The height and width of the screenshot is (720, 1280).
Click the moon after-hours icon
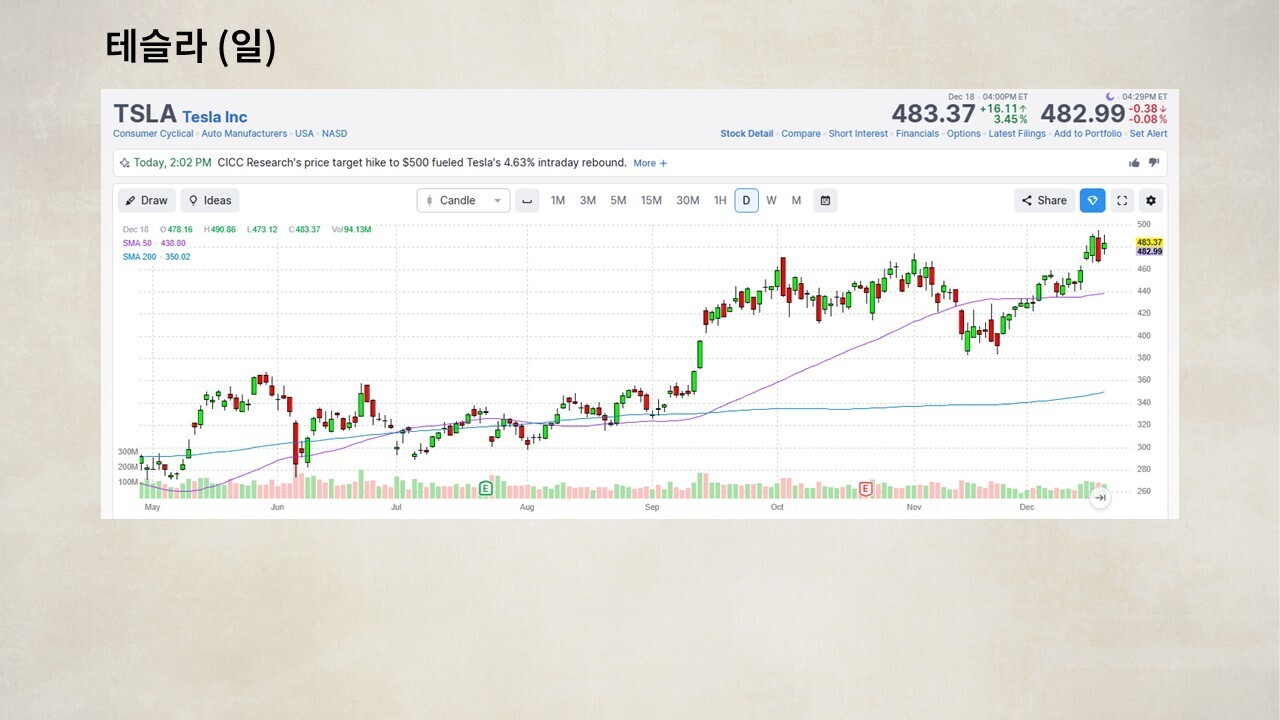click(x=1110, y=96)
